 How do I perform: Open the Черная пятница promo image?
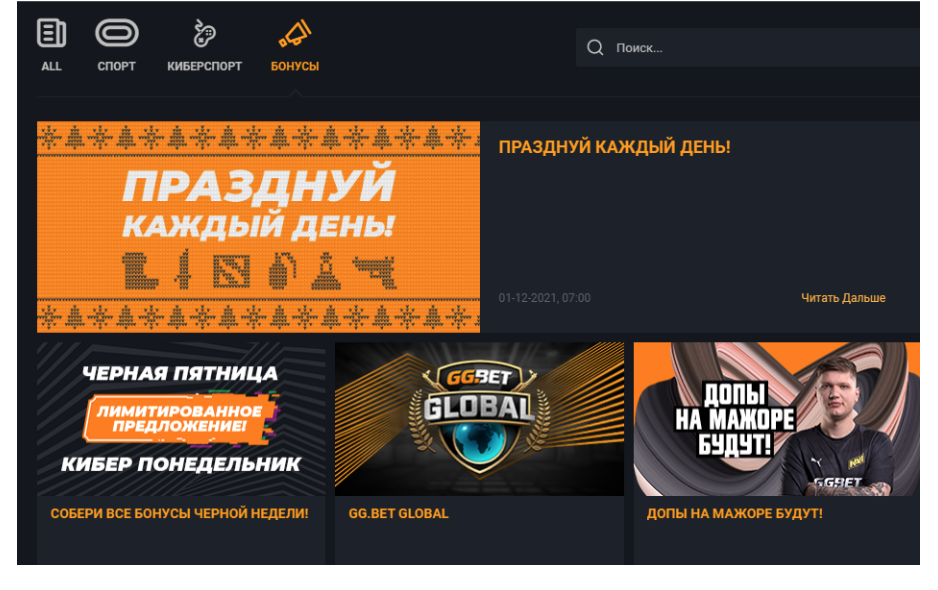[x=181, y=419]
